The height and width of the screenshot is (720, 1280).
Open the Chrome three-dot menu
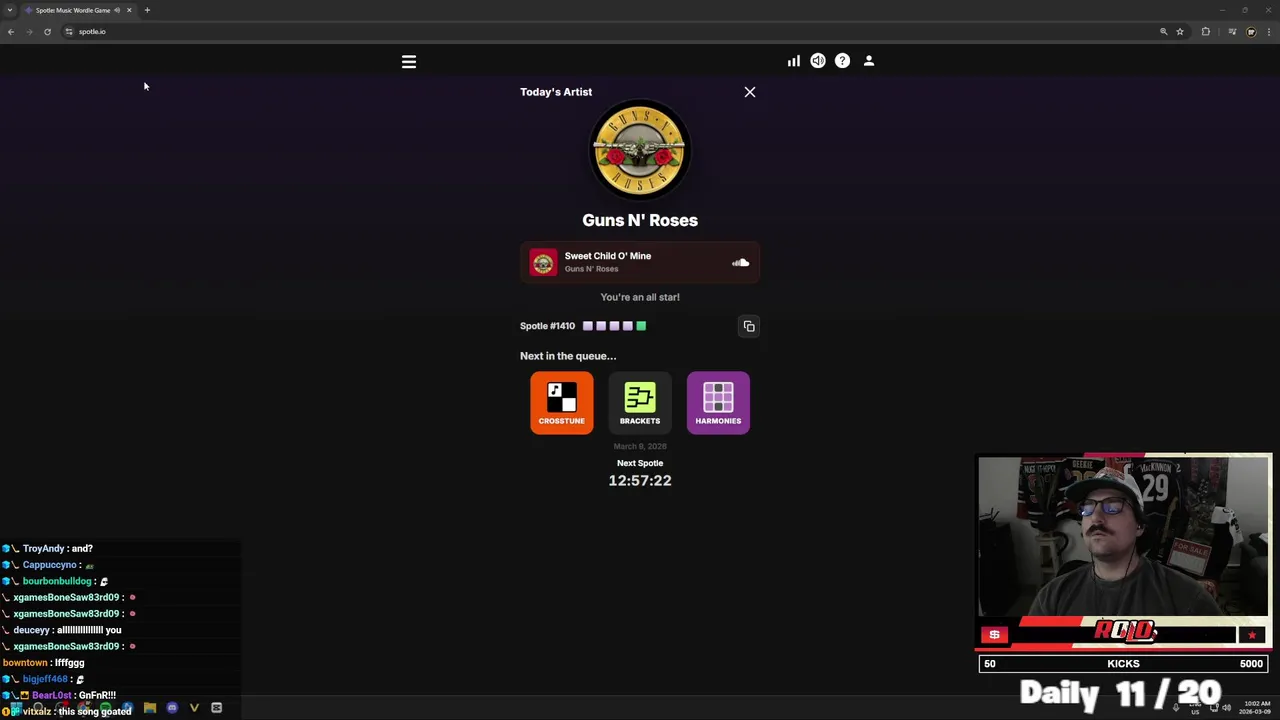click(x=1268, y=32)
